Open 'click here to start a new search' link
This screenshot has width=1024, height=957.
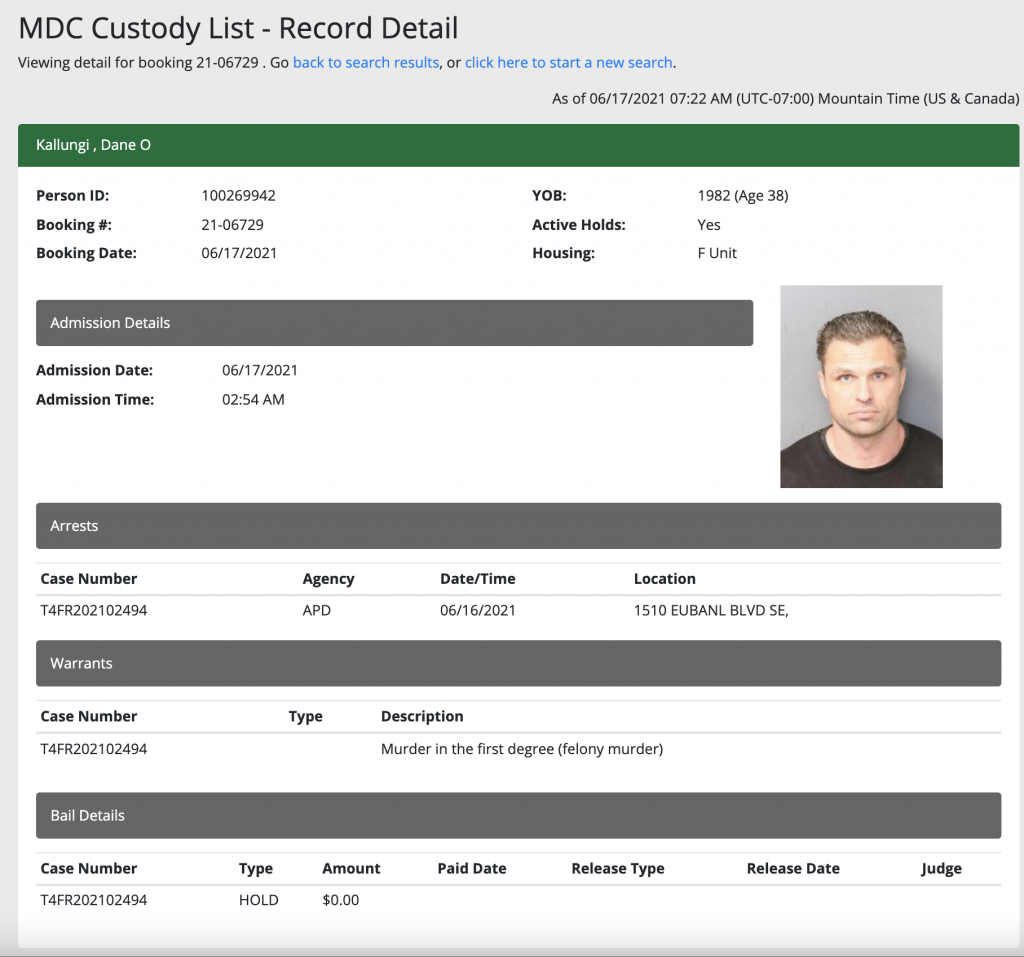(x=568, y=62)
